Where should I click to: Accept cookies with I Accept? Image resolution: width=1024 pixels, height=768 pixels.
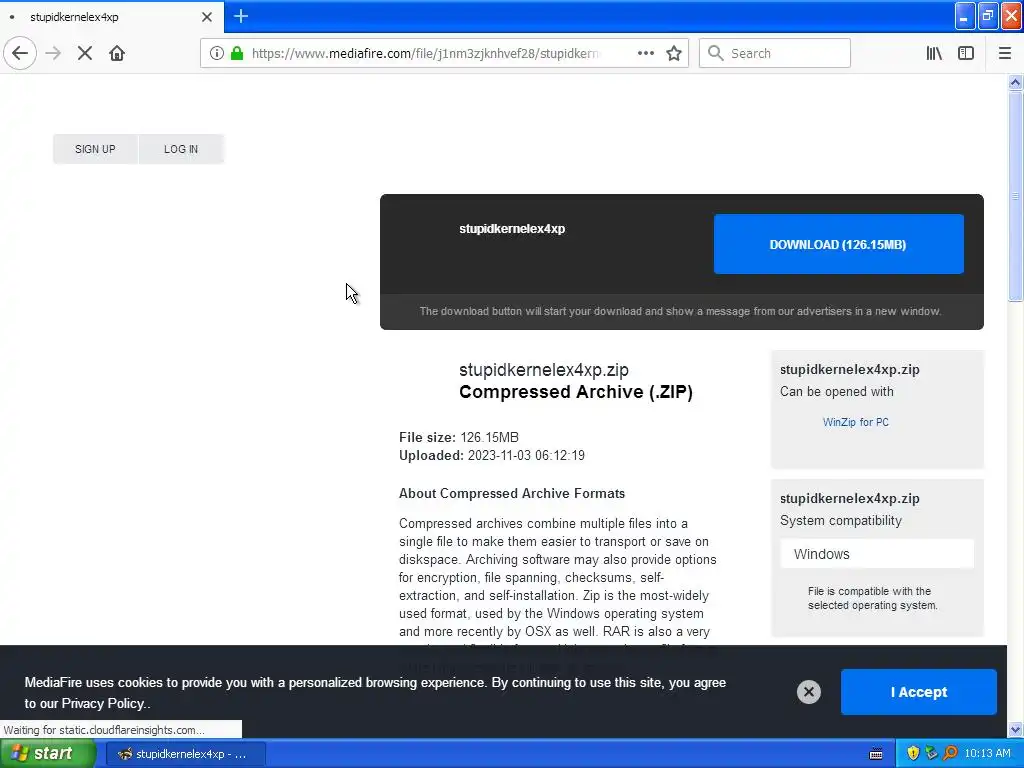[x=919, y=692]
